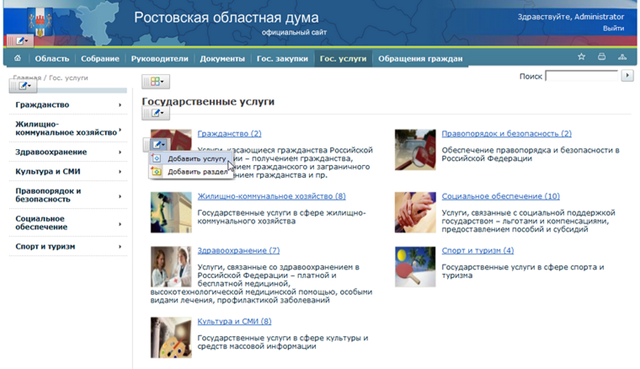640x369 pixels.
Task: Open the Культура и СМИ palette thumbnail
Action: (171, 338)
